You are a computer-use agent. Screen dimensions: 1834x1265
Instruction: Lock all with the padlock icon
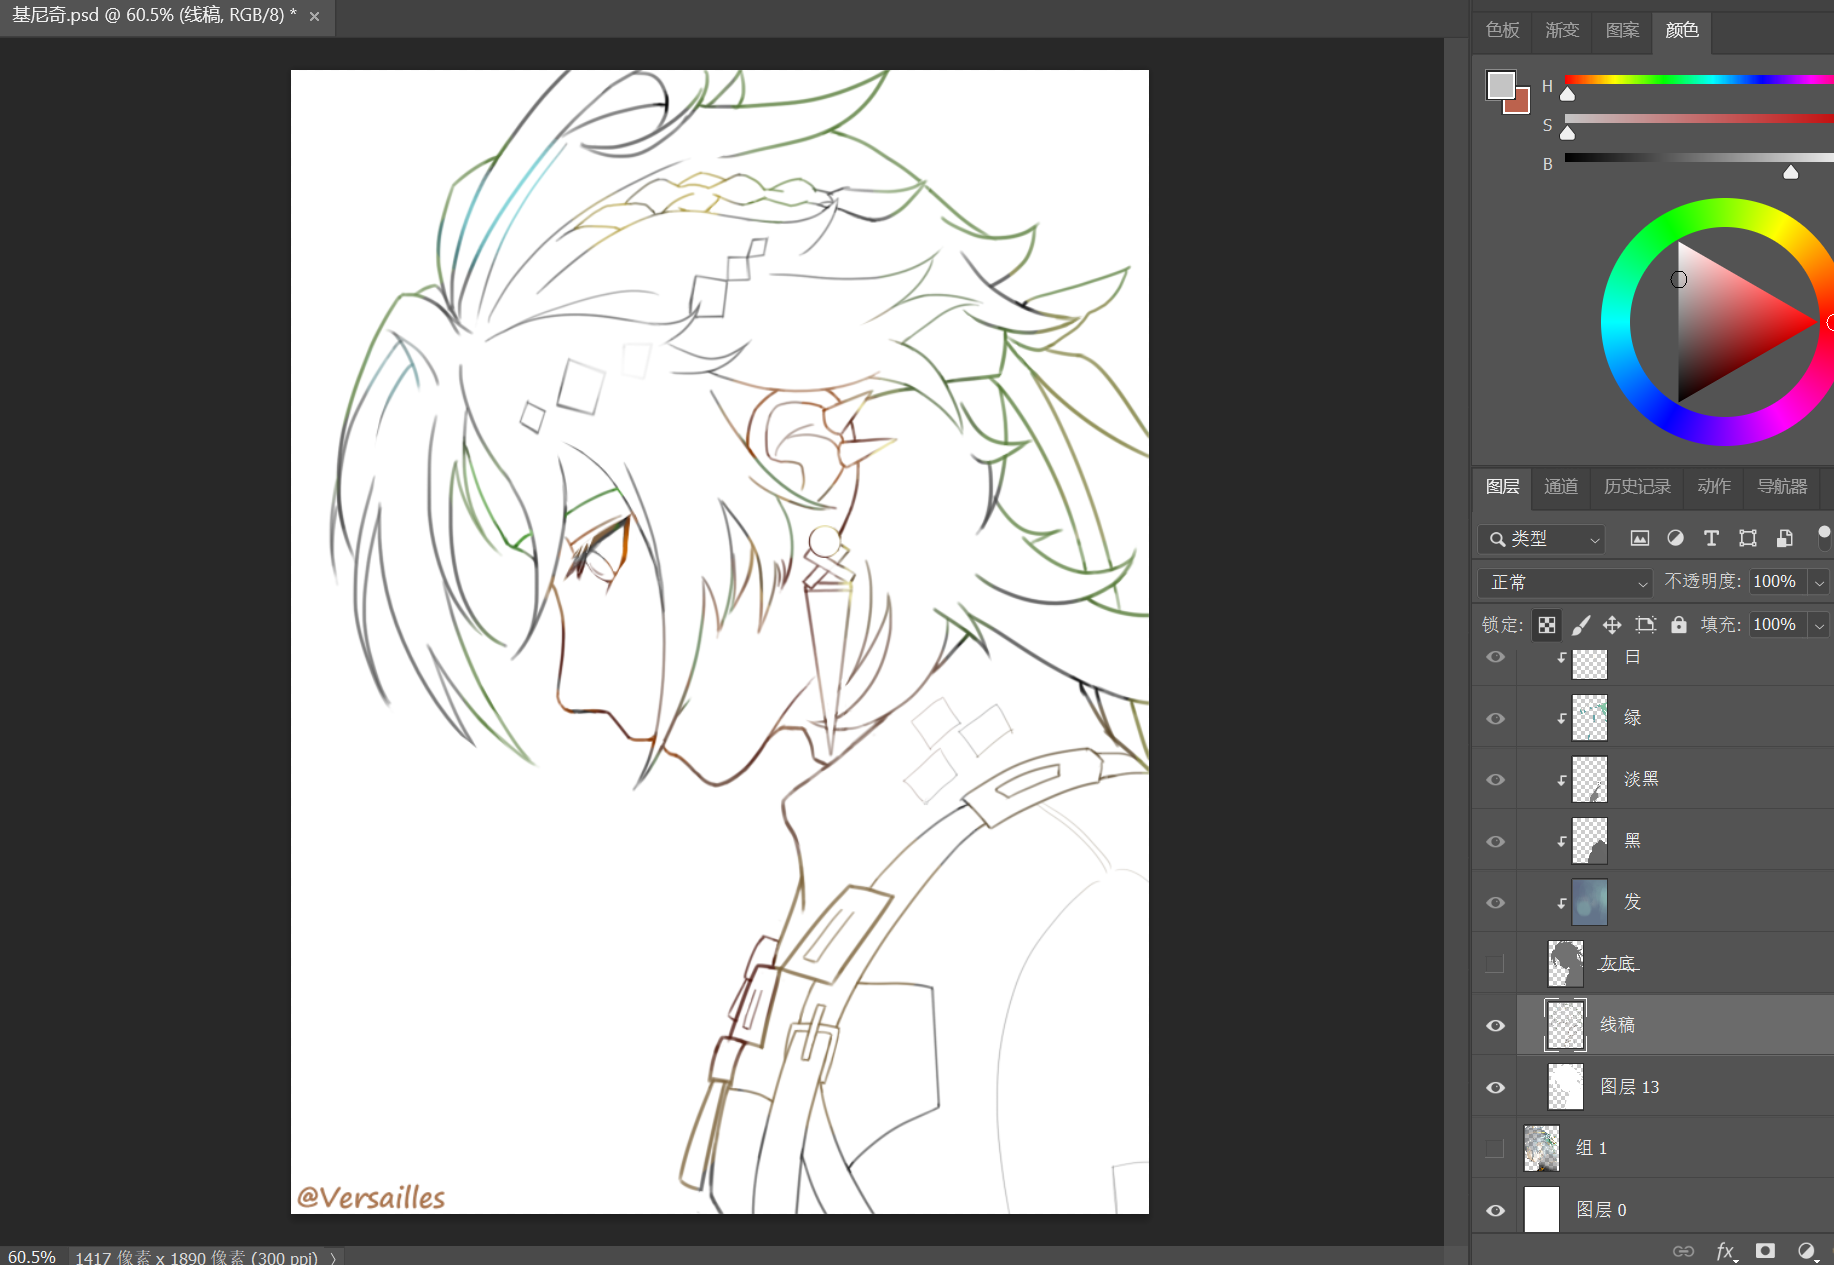click(x=1679, y=625)
